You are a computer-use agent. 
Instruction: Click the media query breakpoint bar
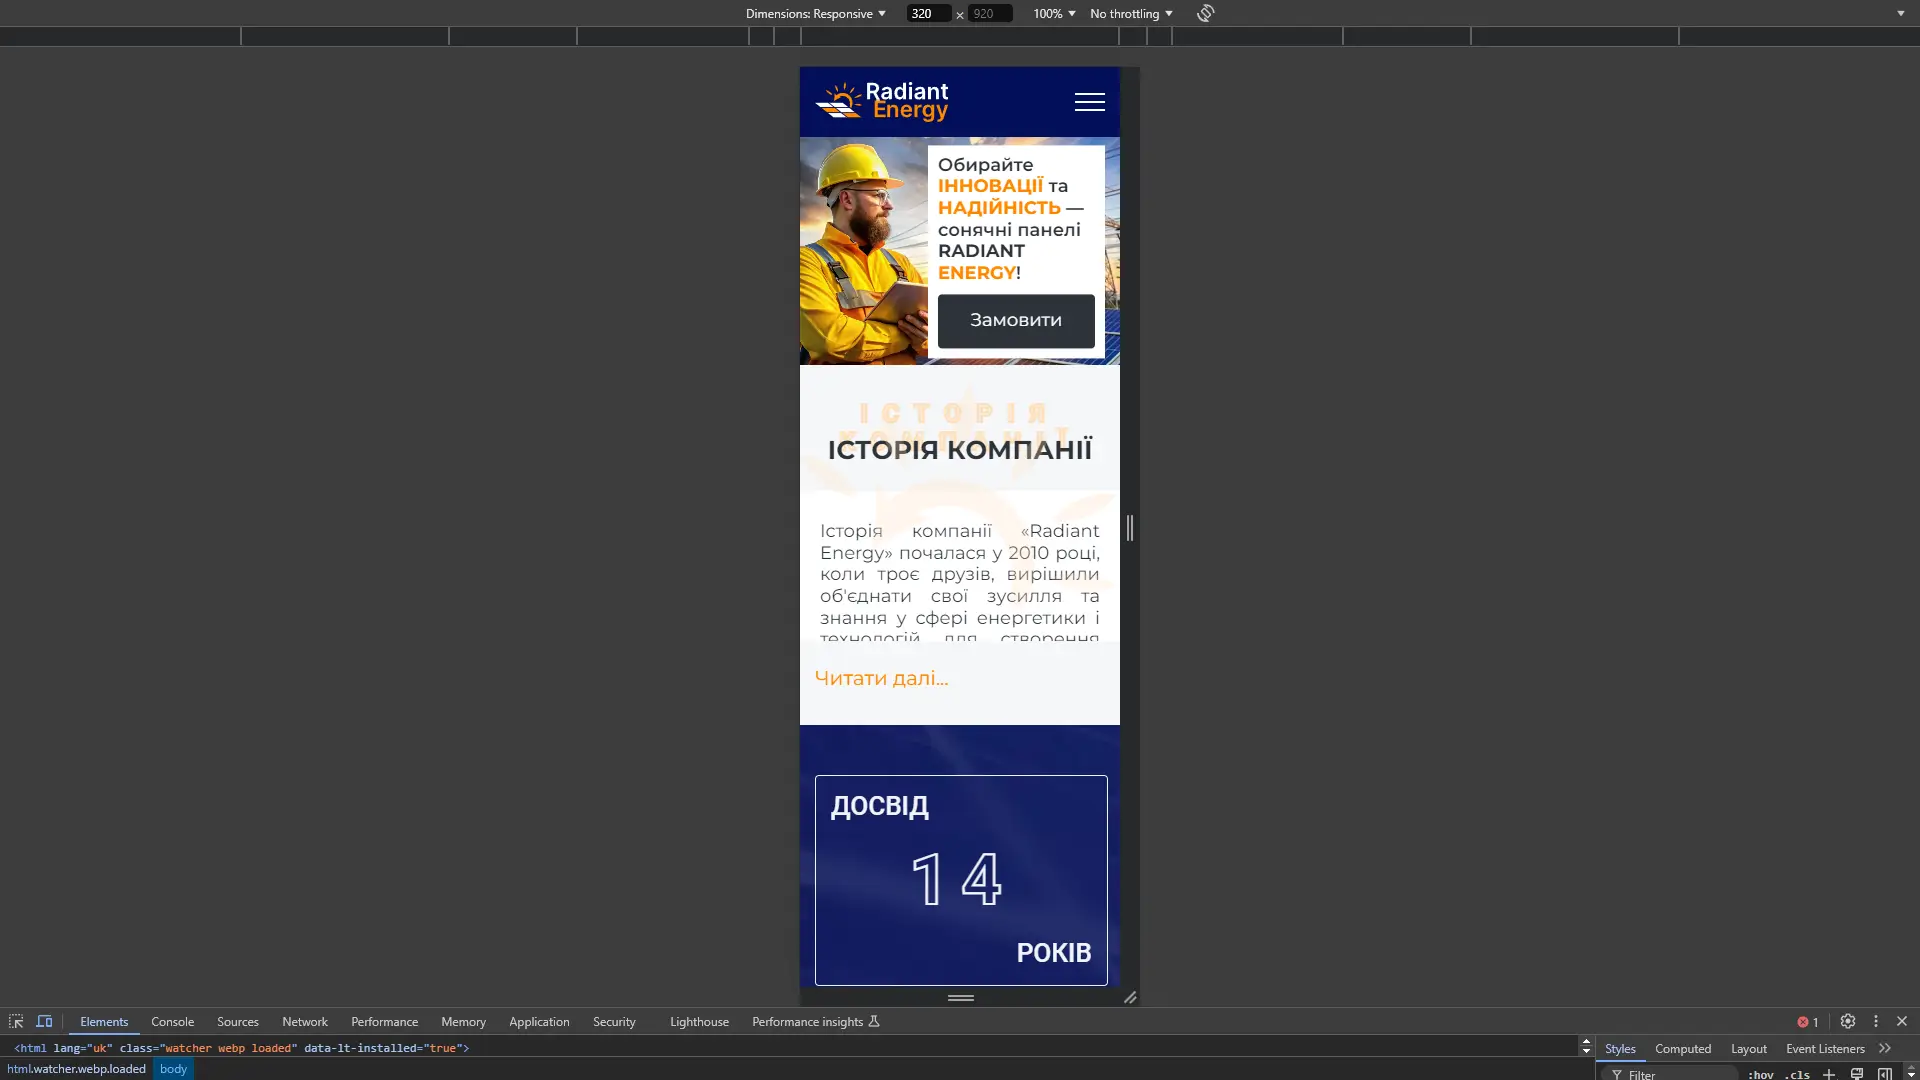click(960, 36)
